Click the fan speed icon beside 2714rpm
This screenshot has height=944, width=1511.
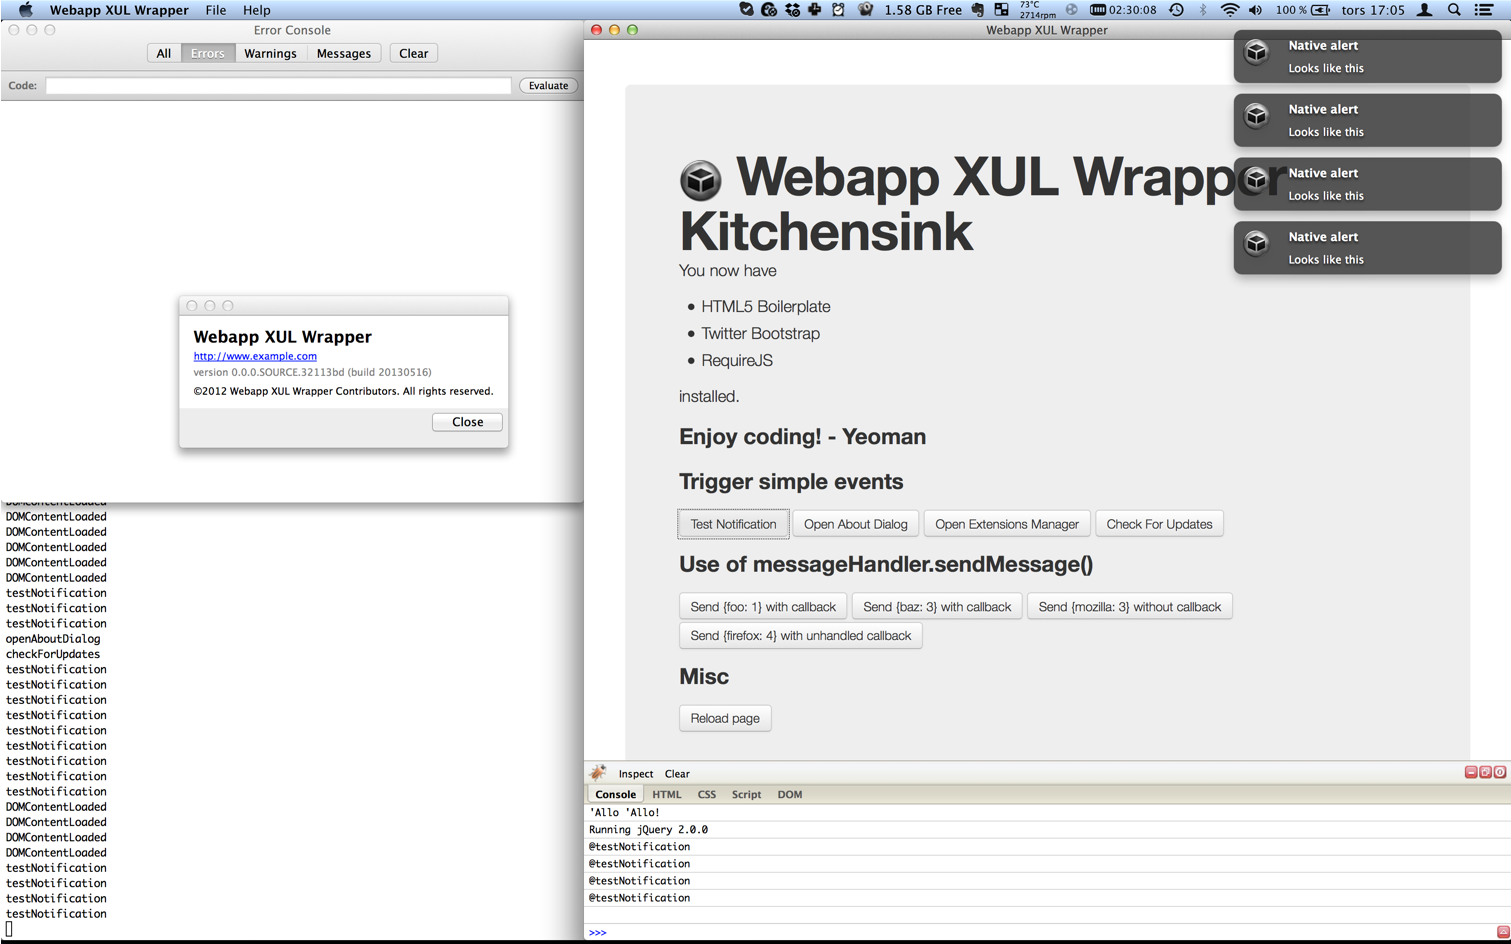point(1072,10)
